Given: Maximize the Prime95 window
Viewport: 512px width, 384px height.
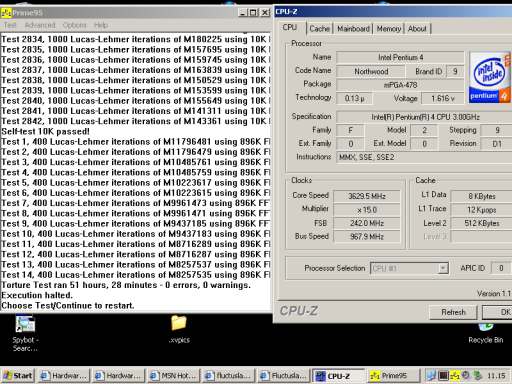Looking at the screenshot, I should point(253,13).
